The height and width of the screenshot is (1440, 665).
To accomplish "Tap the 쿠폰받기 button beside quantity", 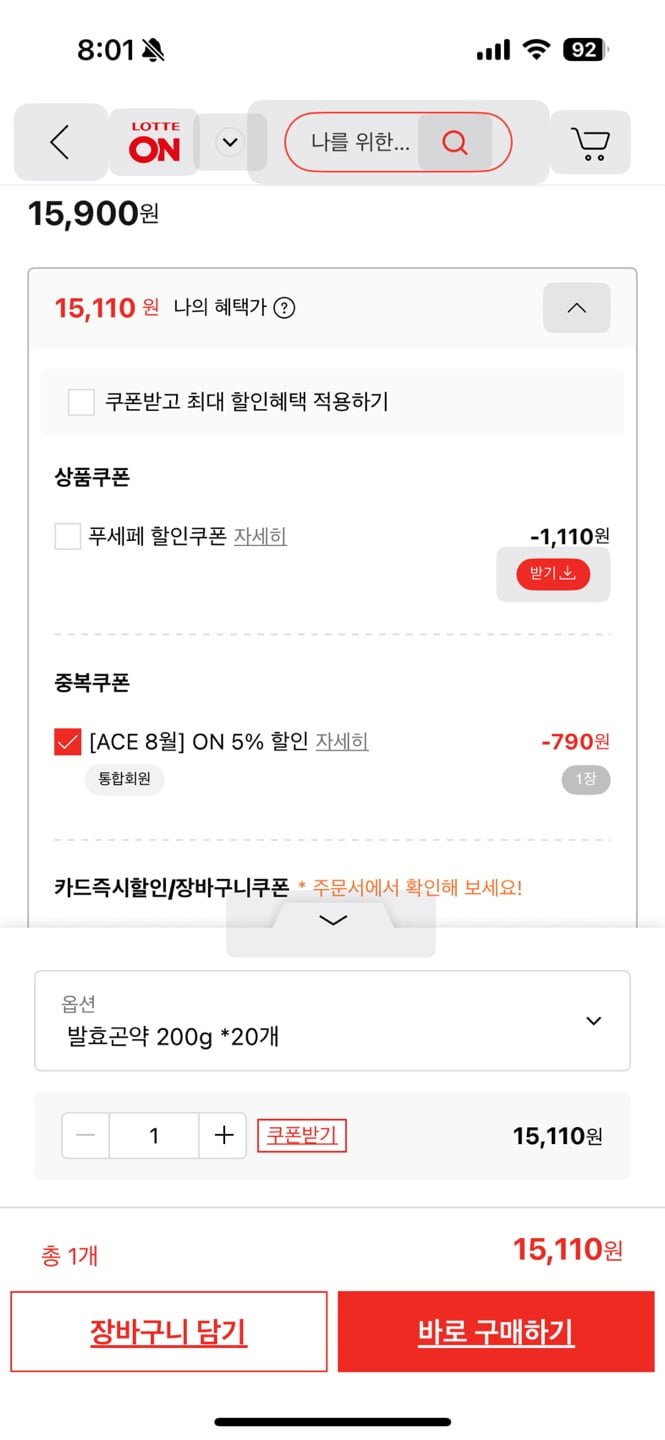I will (x=302, y=1135).
